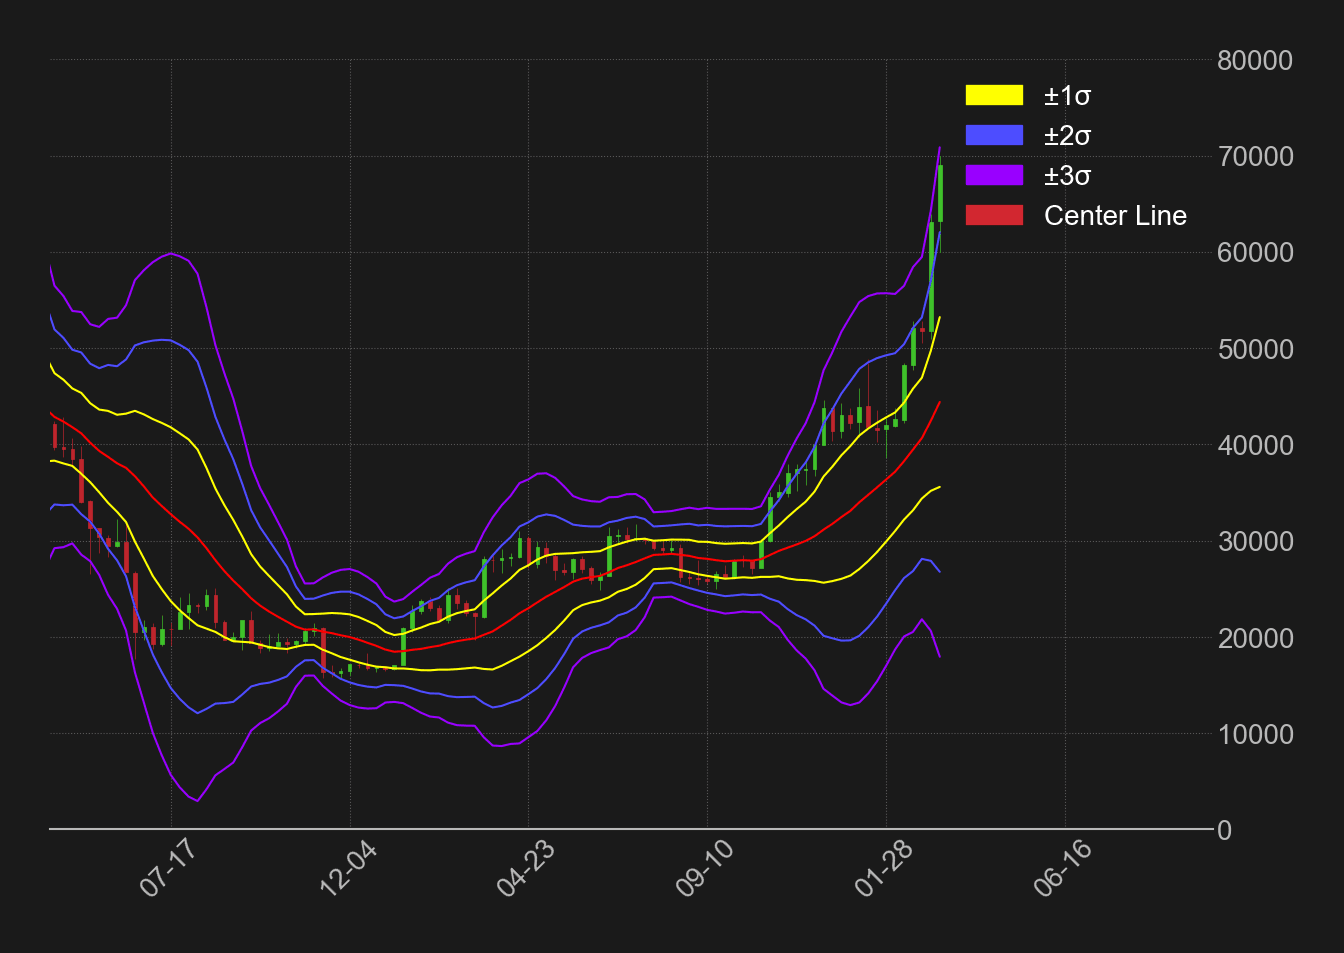1344x953 pixels.
Task: Toggle the ±3σ legend text entry
Action: (x=1067, y=176)
